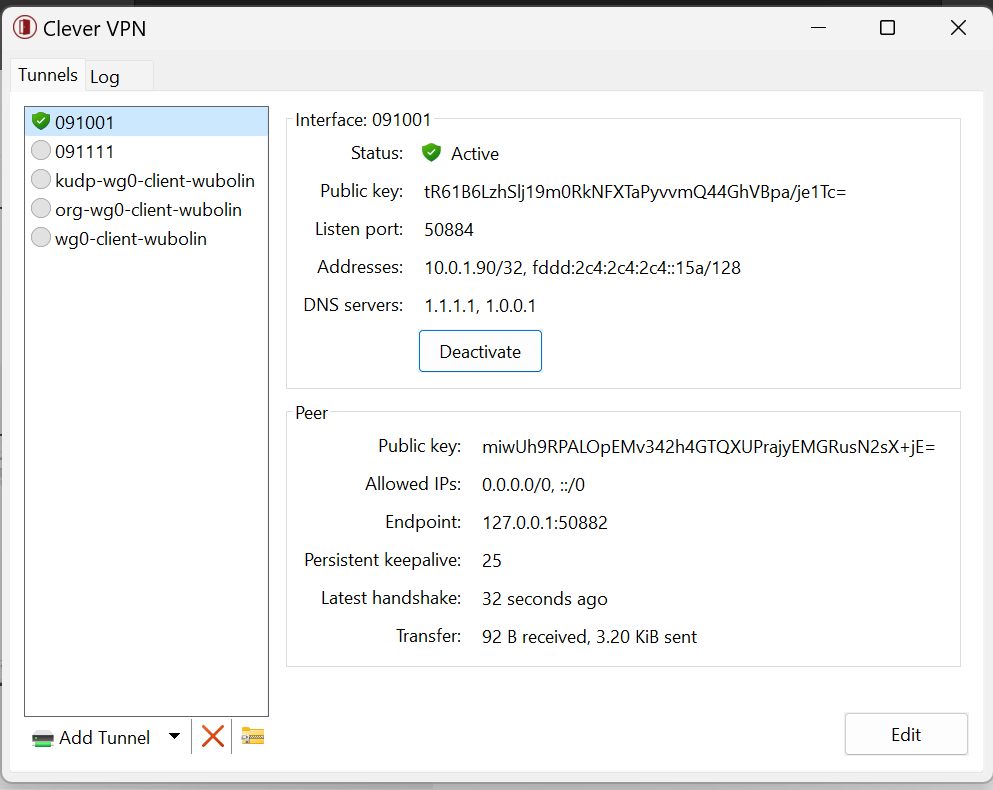
Task: Select the 091111 tunnel entry
Action: click(85, 151)
